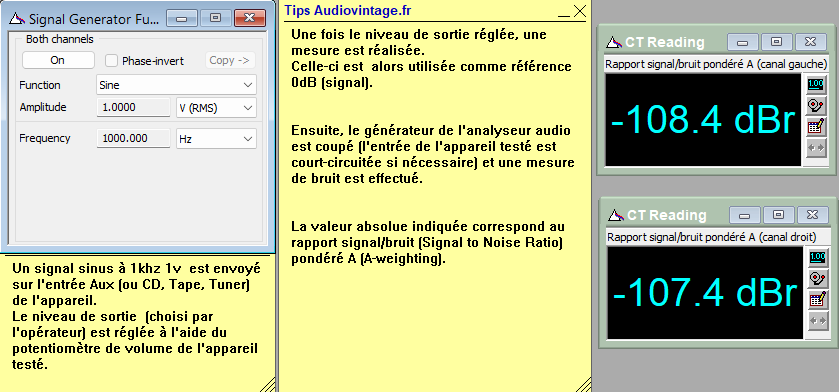Toggle the generator On button
Image resolution: width=839 pixels, height=392 pixels.
coord(58,60)
